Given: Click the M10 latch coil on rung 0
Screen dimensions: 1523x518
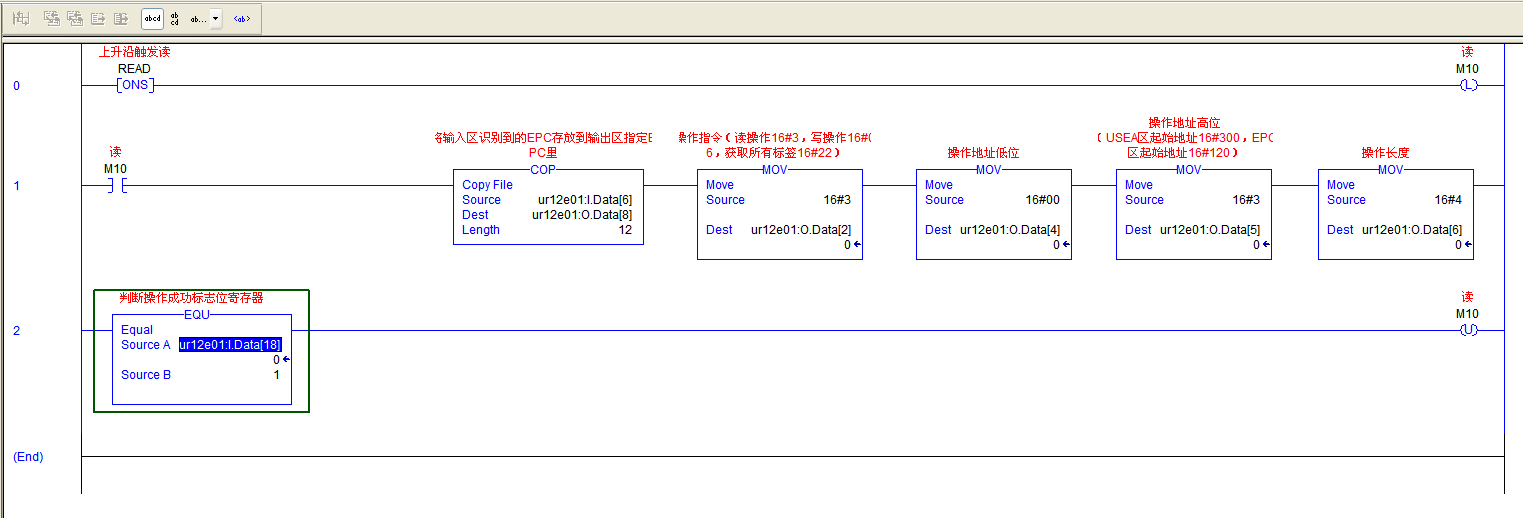Looking at the screenshot, I should coord(1467,85).
